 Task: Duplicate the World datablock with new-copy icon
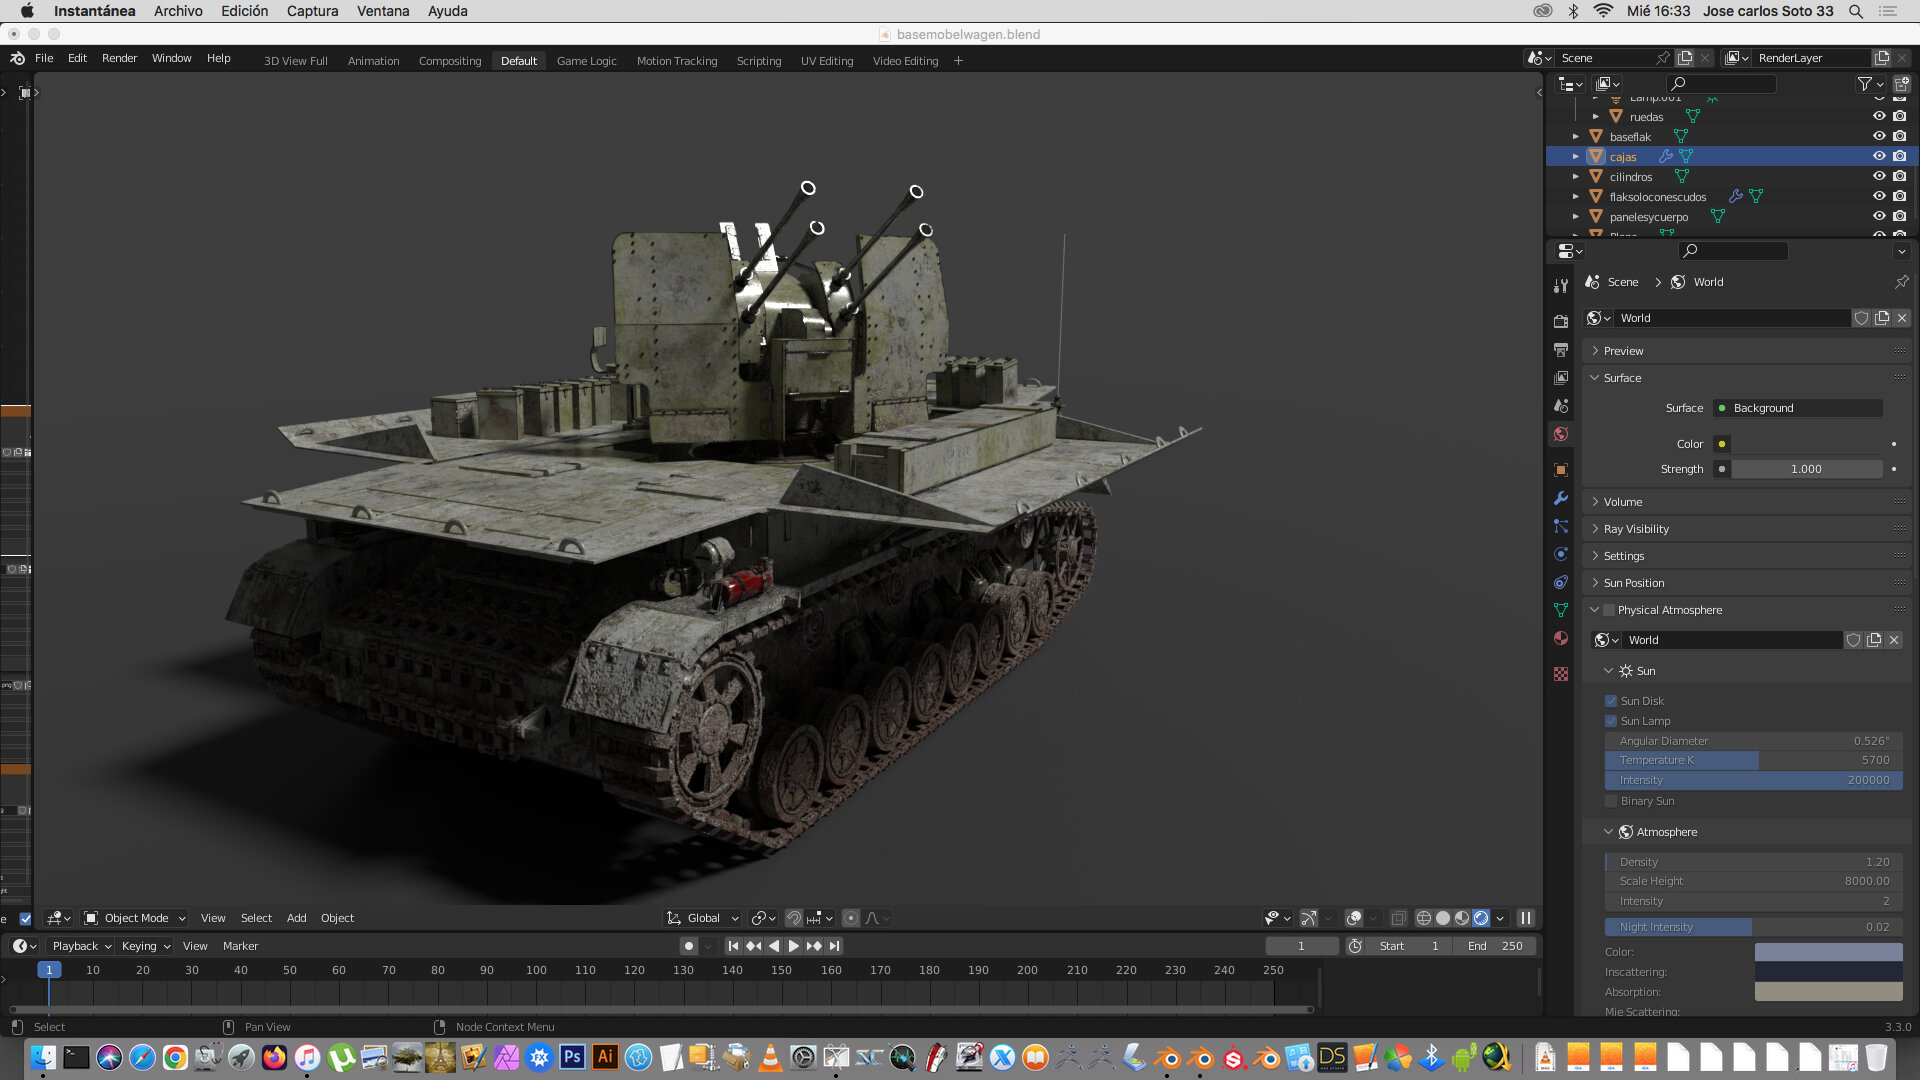1882,318
